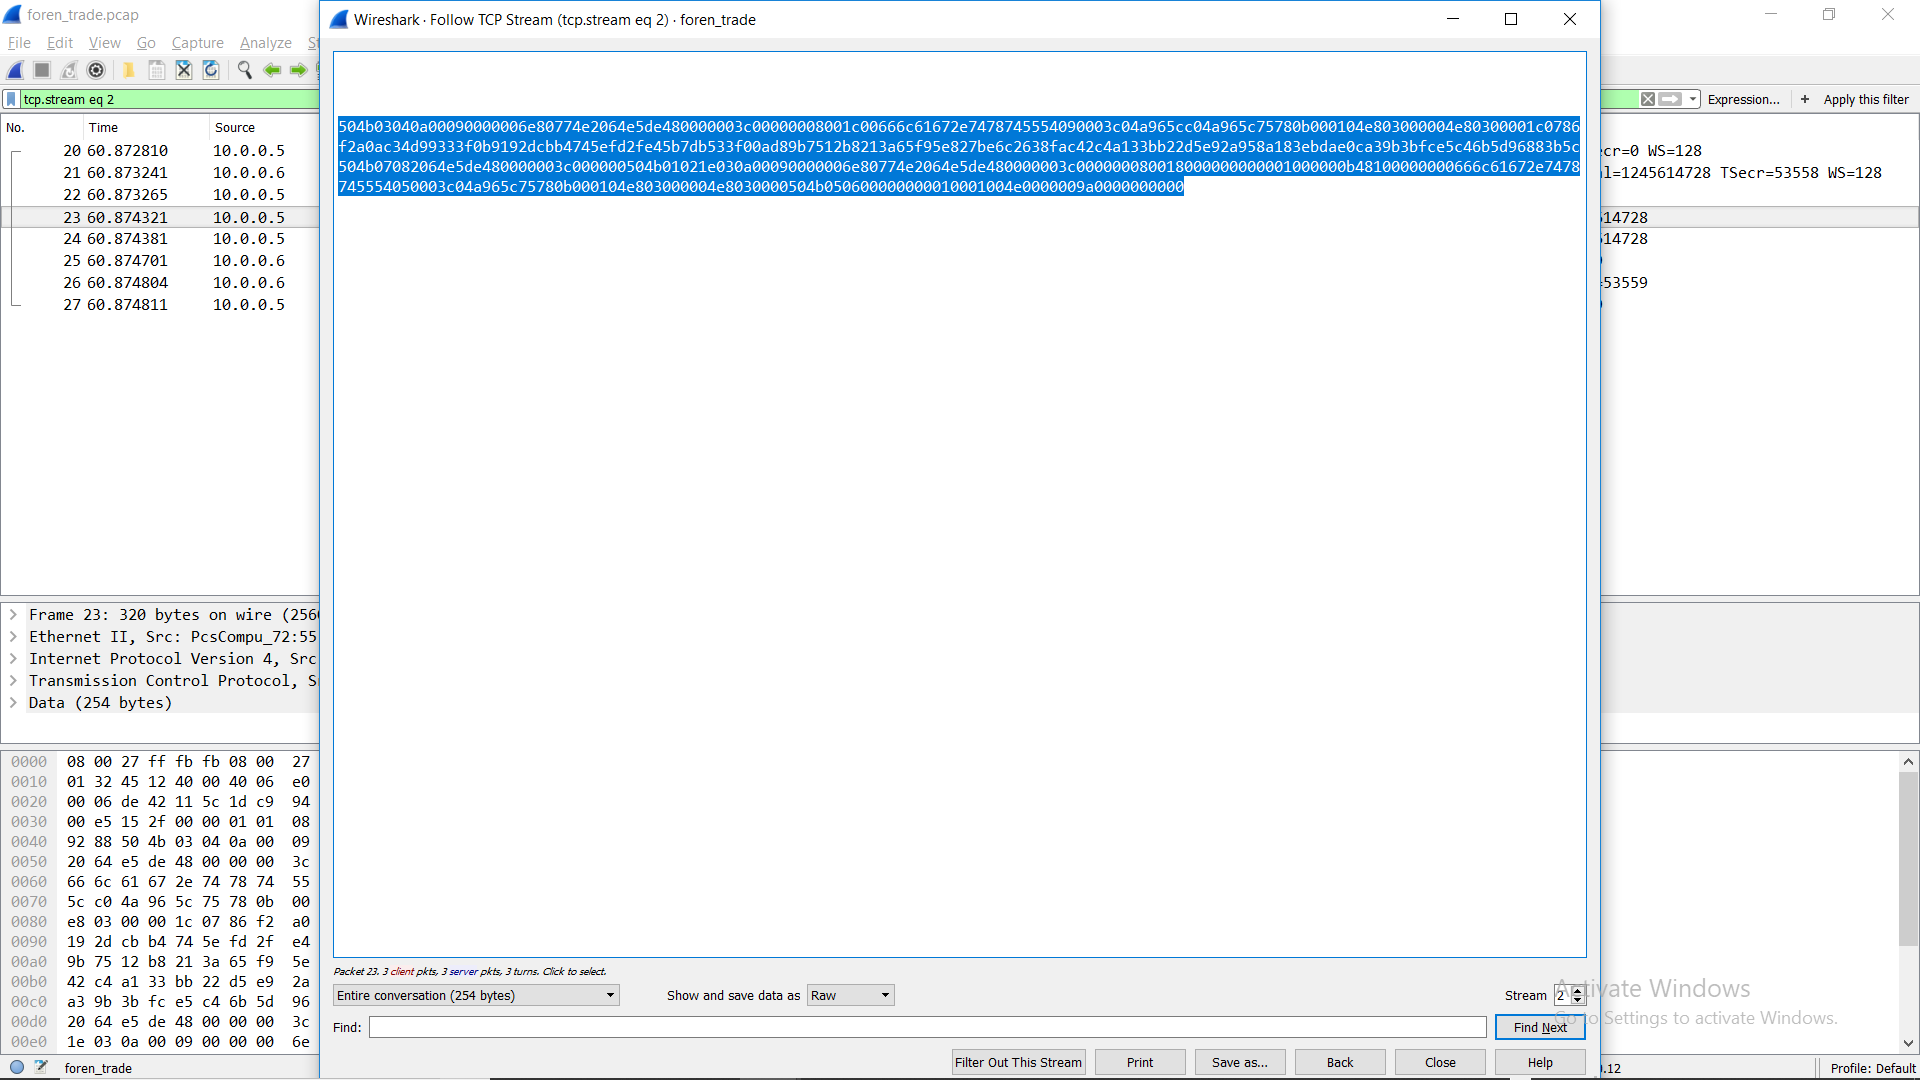
Task: Expand Transmission Control Protocol details
Action: pyautogui.click(x=14, y=681)
